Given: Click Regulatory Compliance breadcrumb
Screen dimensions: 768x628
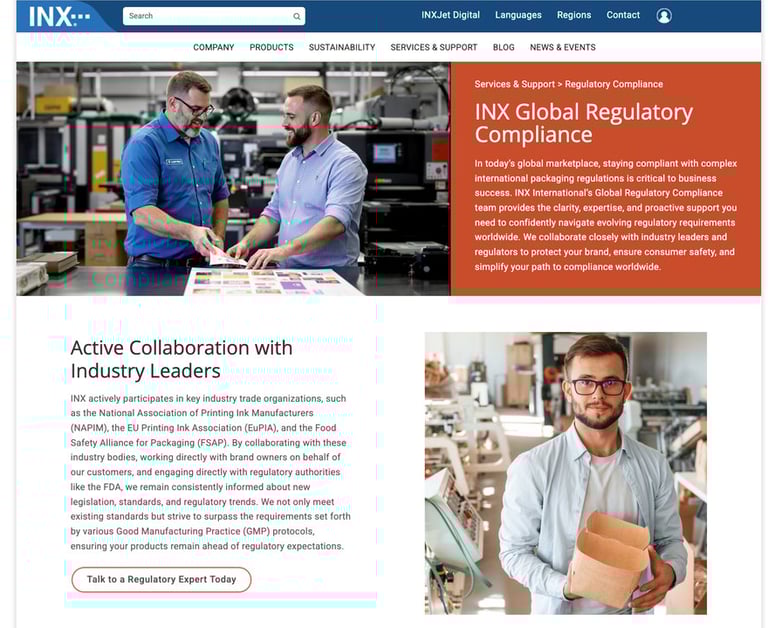Looking at the screenshot, I should click(614, 84).
